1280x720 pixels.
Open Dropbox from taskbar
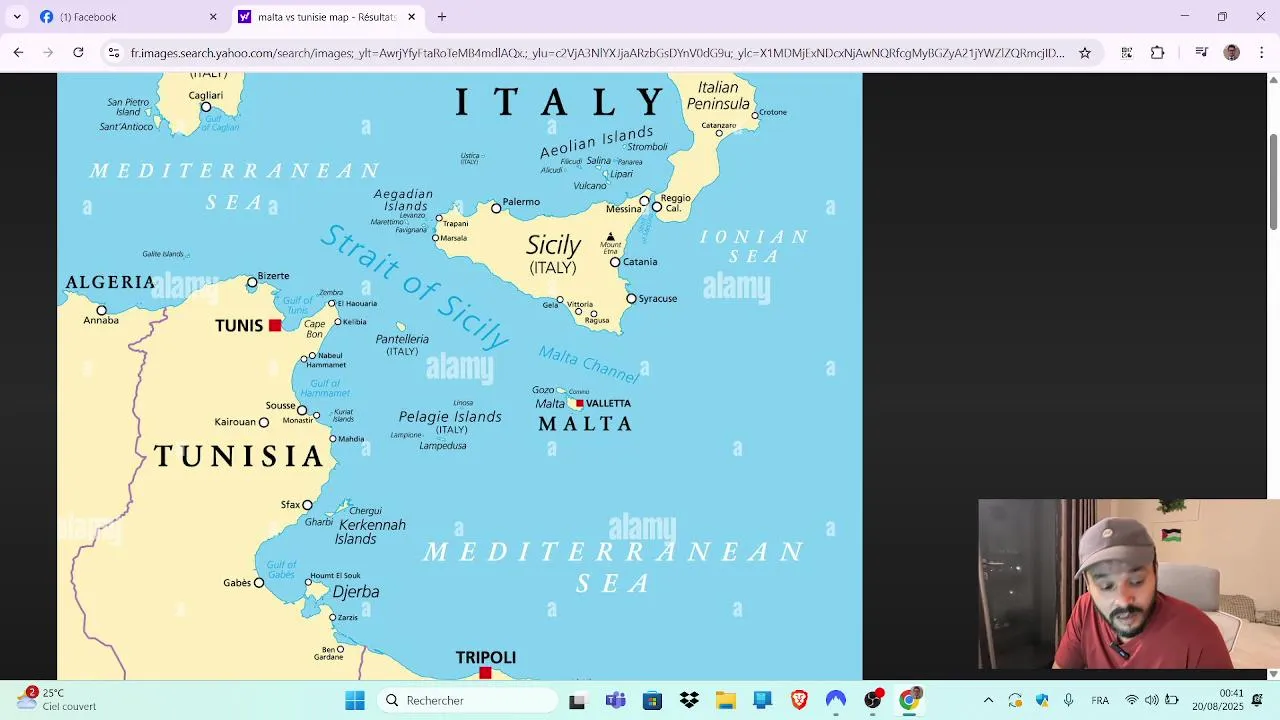[x=689, y=700]
